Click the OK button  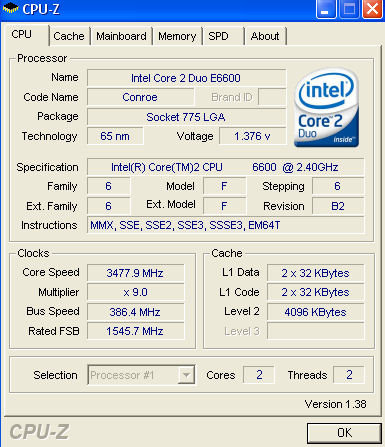click(344, 433)
